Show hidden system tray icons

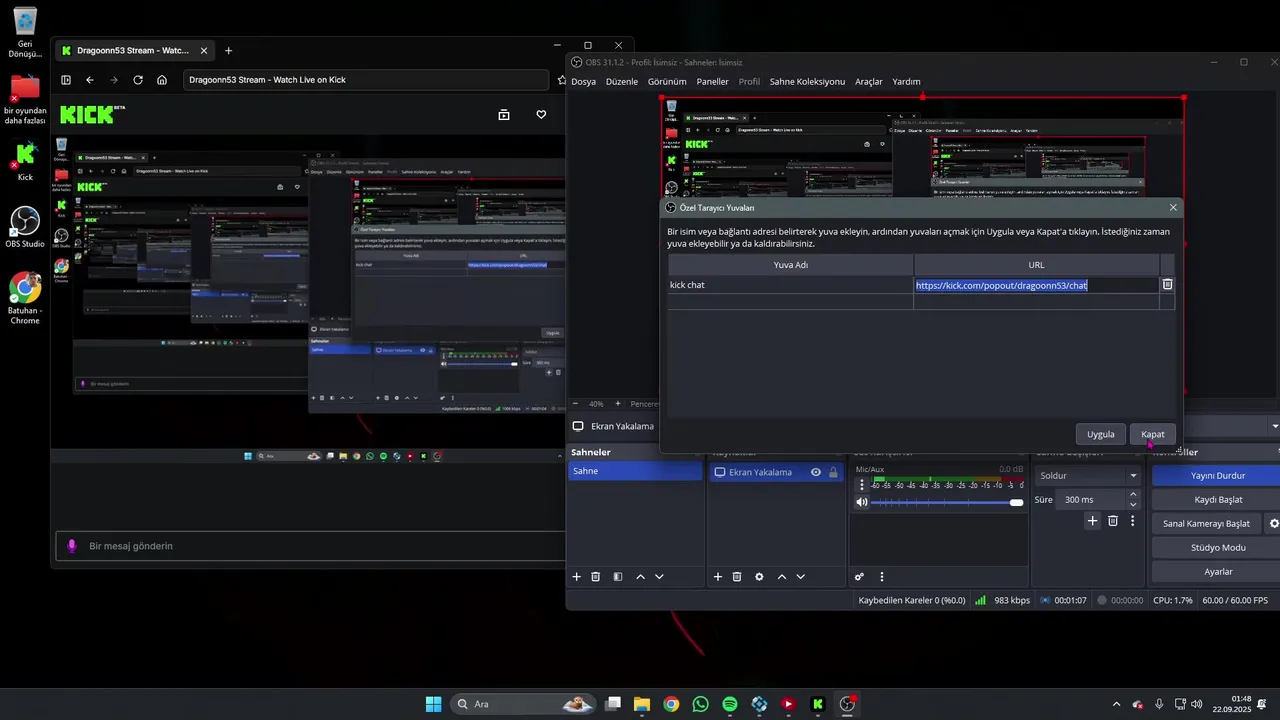[x=1116, y=704]
